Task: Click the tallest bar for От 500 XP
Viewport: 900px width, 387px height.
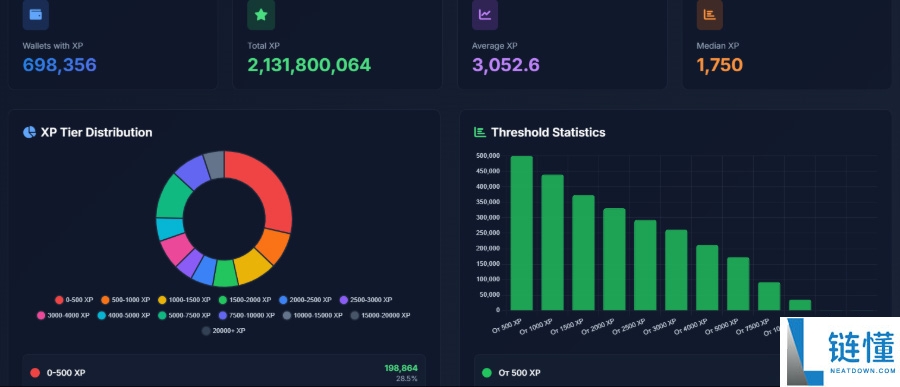Action: tap(521, 233)
